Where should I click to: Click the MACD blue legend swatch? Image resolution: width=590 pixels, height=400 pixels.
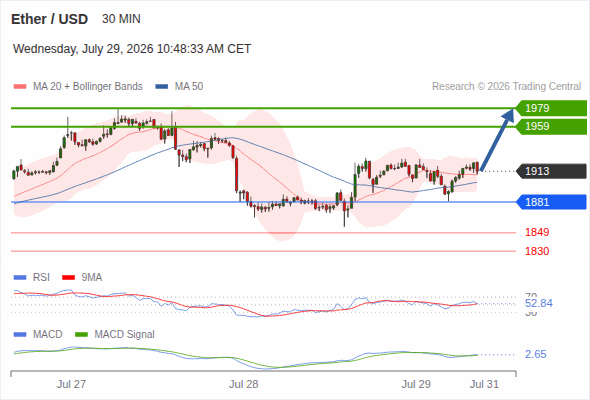pyautogui.click(x=20, y=335)
